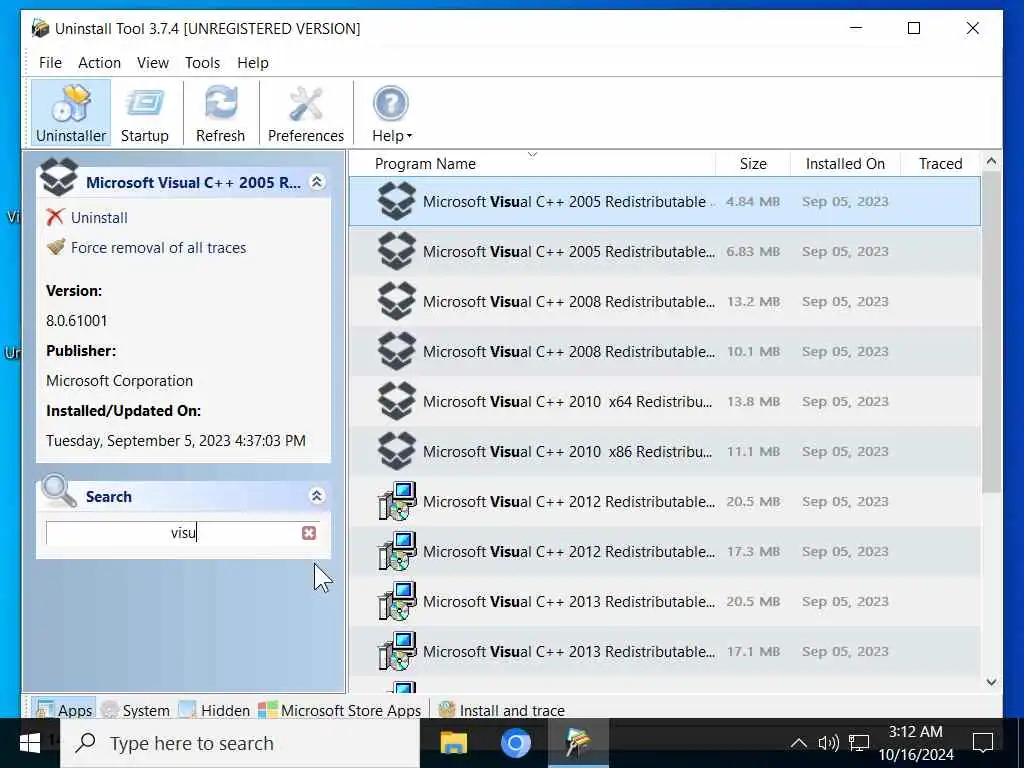
Task: Open the browser from taskbar
Action: click(515, 743)
